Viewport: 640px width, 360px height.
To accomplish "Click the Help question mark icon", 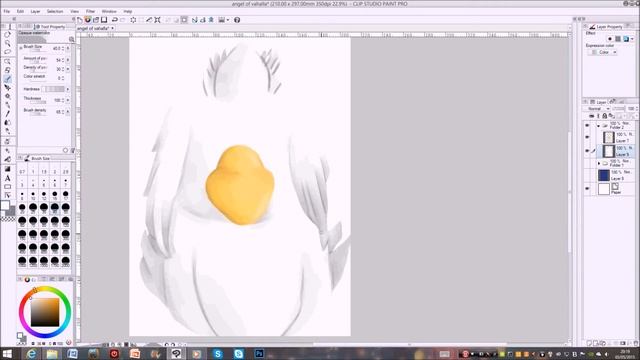I will 237,20.
